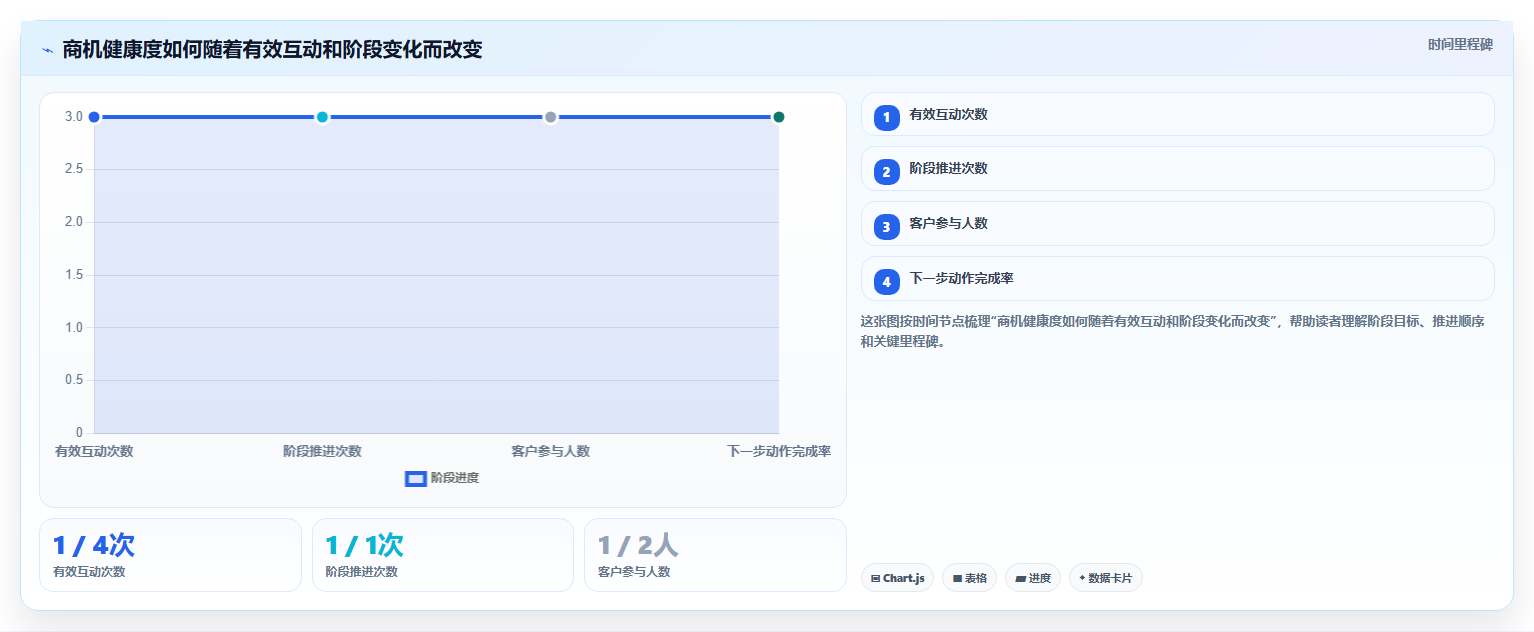Viewport: 1534px width, 632px height.
Task: Click the y-axis value 3.0
Action: pyautogui.click(x=74, y=117)
